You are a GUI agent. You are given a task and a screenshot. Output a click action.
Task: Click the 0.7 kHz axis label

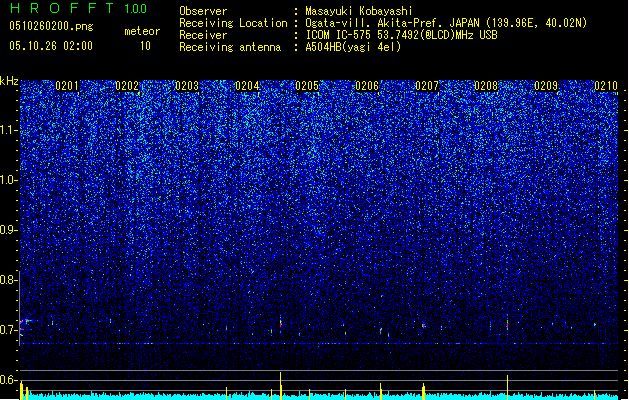pyautogui.click(x=9, y=330)
